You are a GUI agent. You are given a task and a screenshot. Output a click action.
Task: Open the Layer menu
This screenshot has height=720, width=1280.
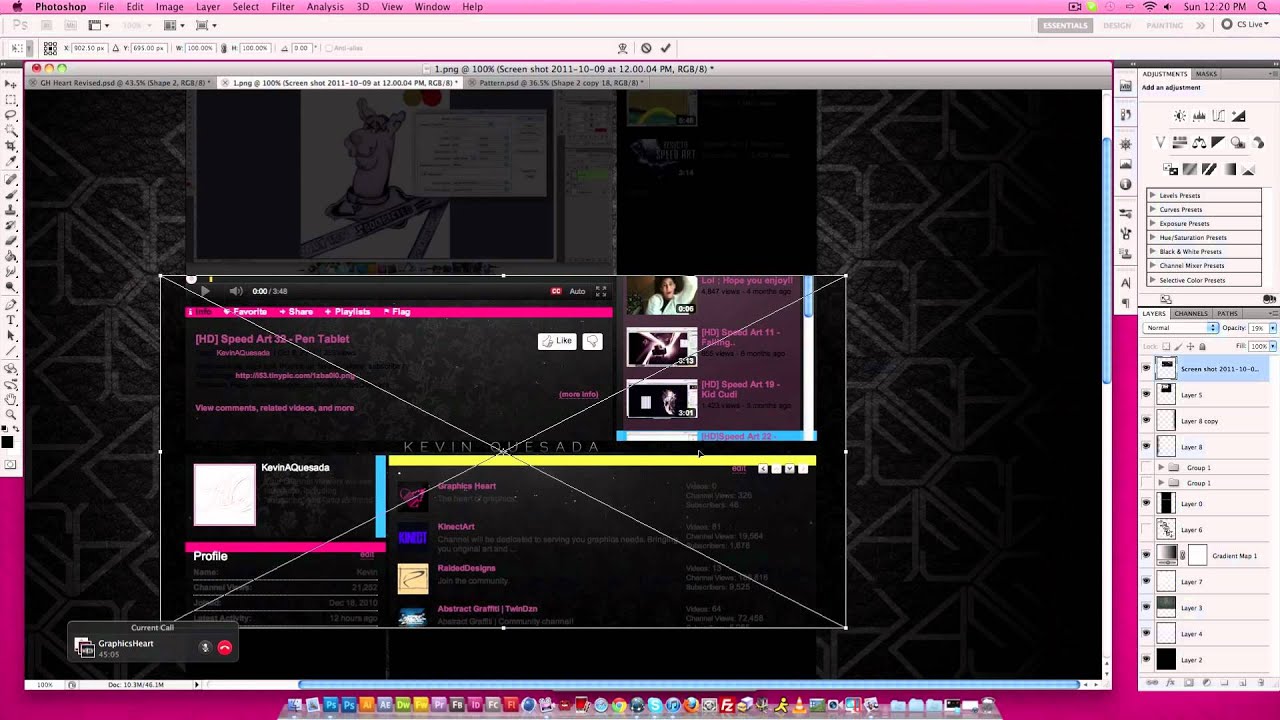pos(208,7)
